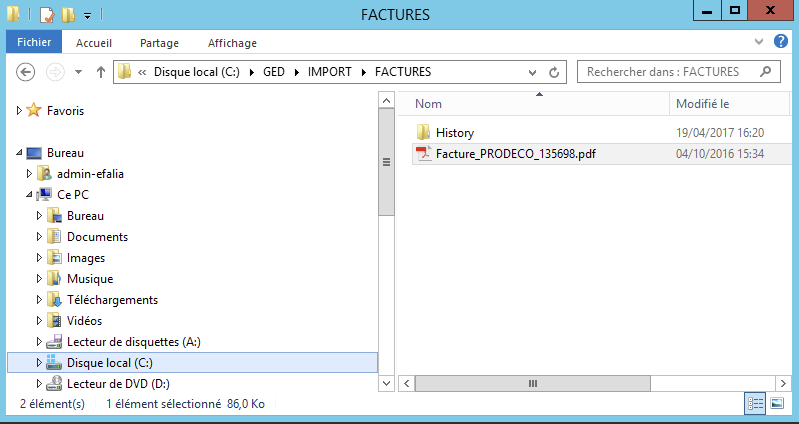
Task: Switch to details view layout
Action: pos(755,403)
